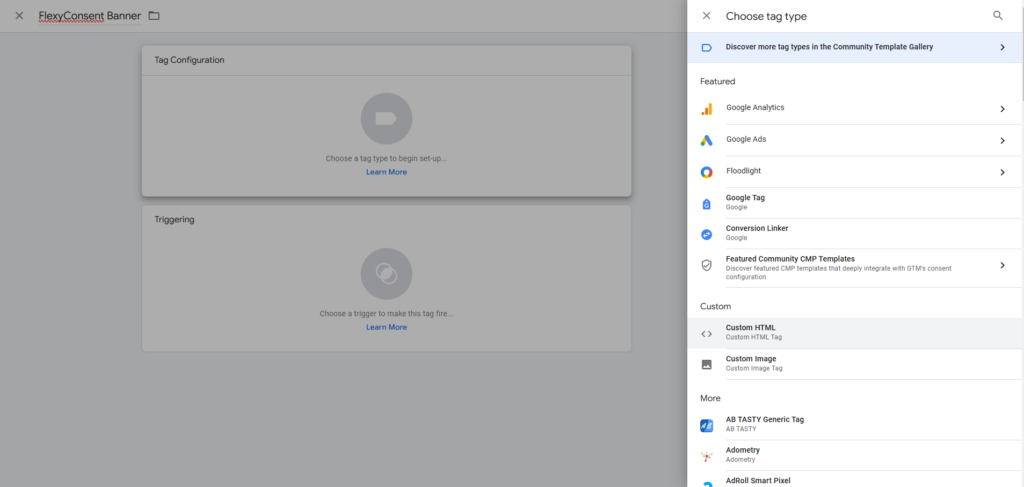Click folder icon next to FlexyConsent Banner
This screenshot has height=487, width=1024.
pos(153,16)
